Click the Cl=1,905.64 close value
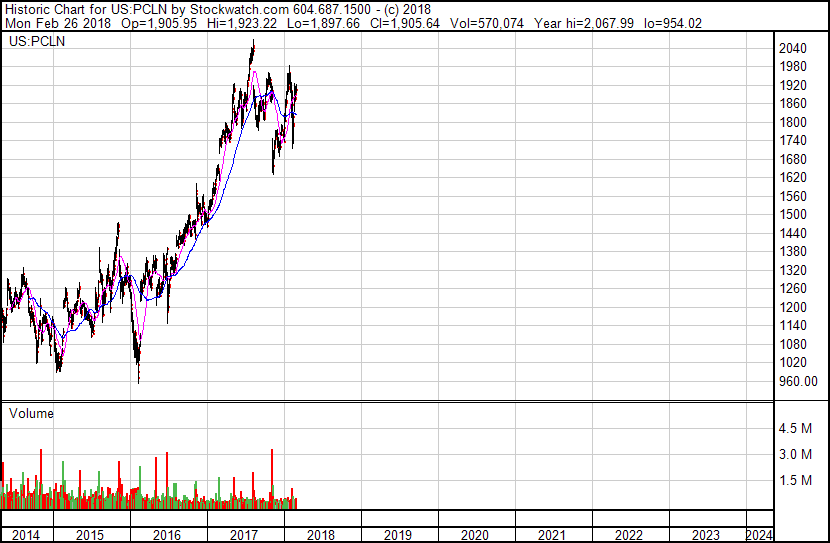830x543 pixels. tap(405, 23)
